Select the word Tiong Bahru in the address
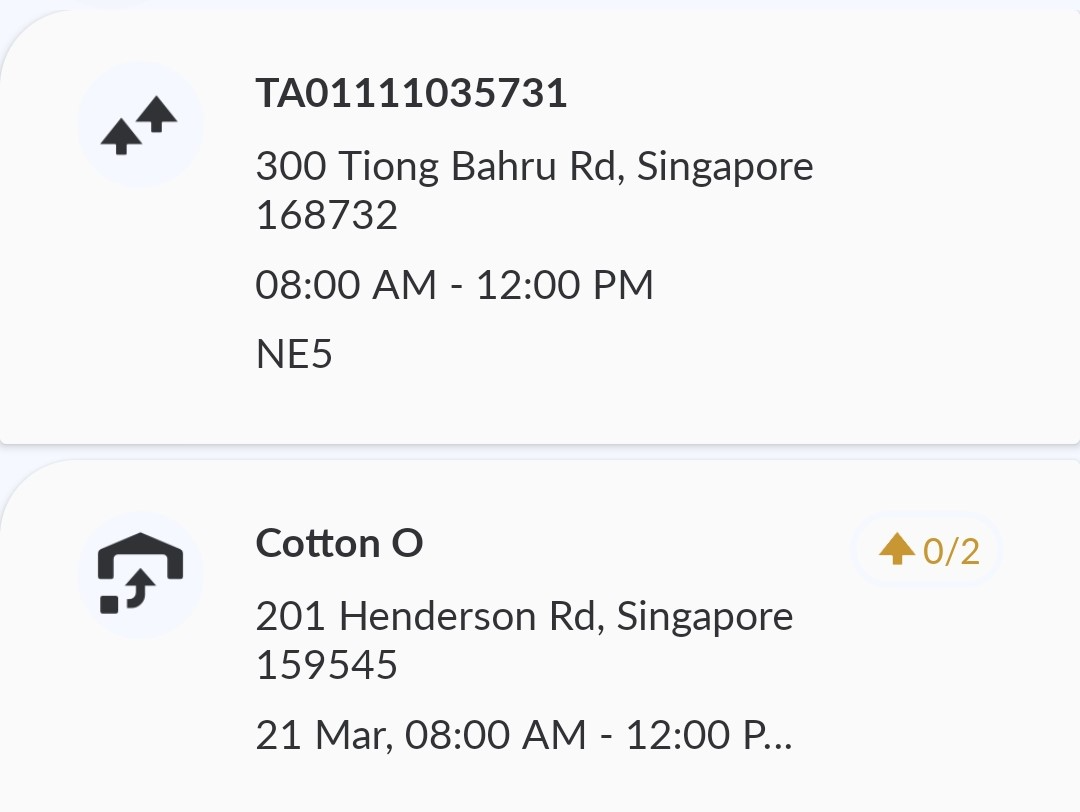Image resolution: width=1080 pixels, height=812 pixels. [x=447, y=166]
